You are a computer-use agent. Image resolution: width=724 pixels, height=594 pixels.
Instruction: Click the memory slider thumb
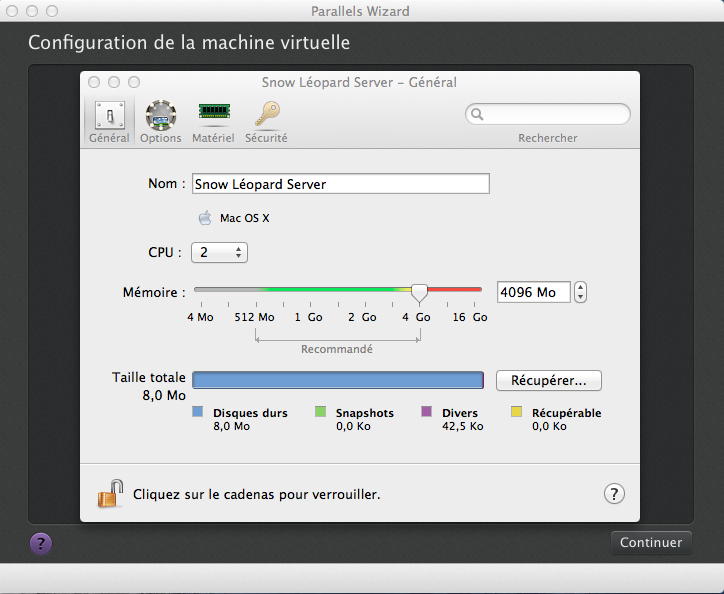(419, 293)
